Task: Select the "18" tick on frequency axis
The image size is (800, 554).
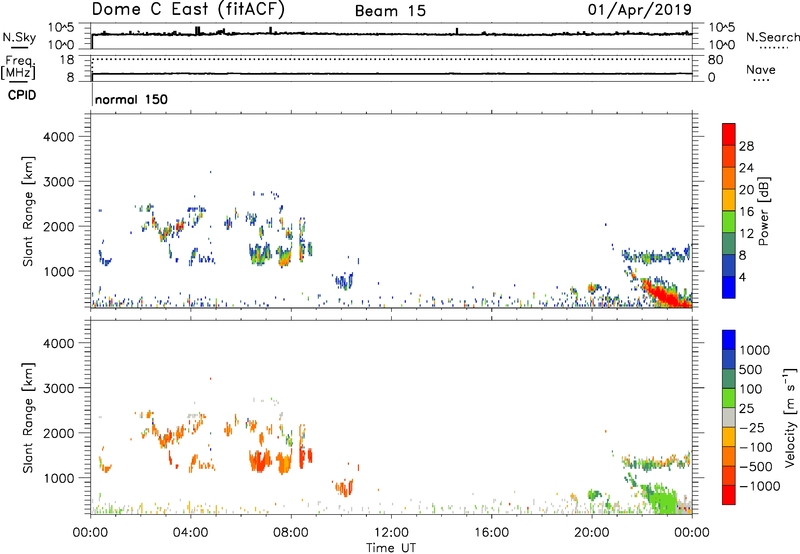Action: tap(67, 60)
